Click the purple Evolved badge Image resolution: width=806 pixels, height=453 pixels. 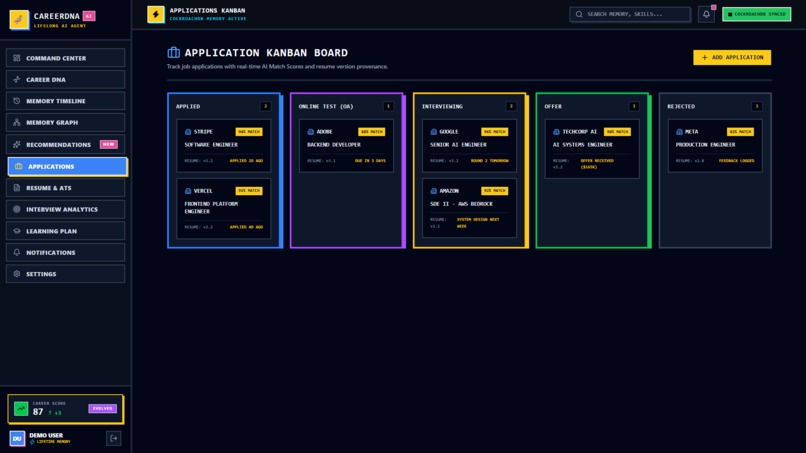click(x=102, y=408)
